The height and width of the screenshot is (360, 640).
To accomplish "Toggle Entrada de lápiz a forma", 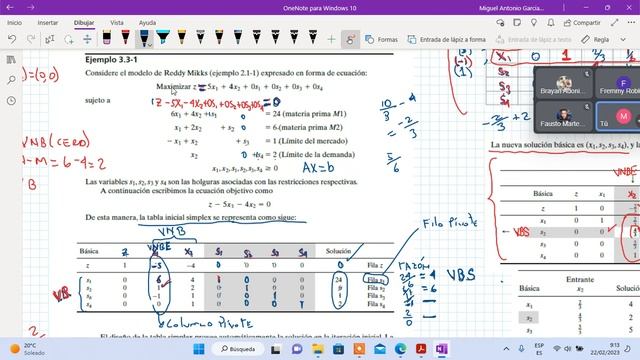I will (x=447, y=39).
